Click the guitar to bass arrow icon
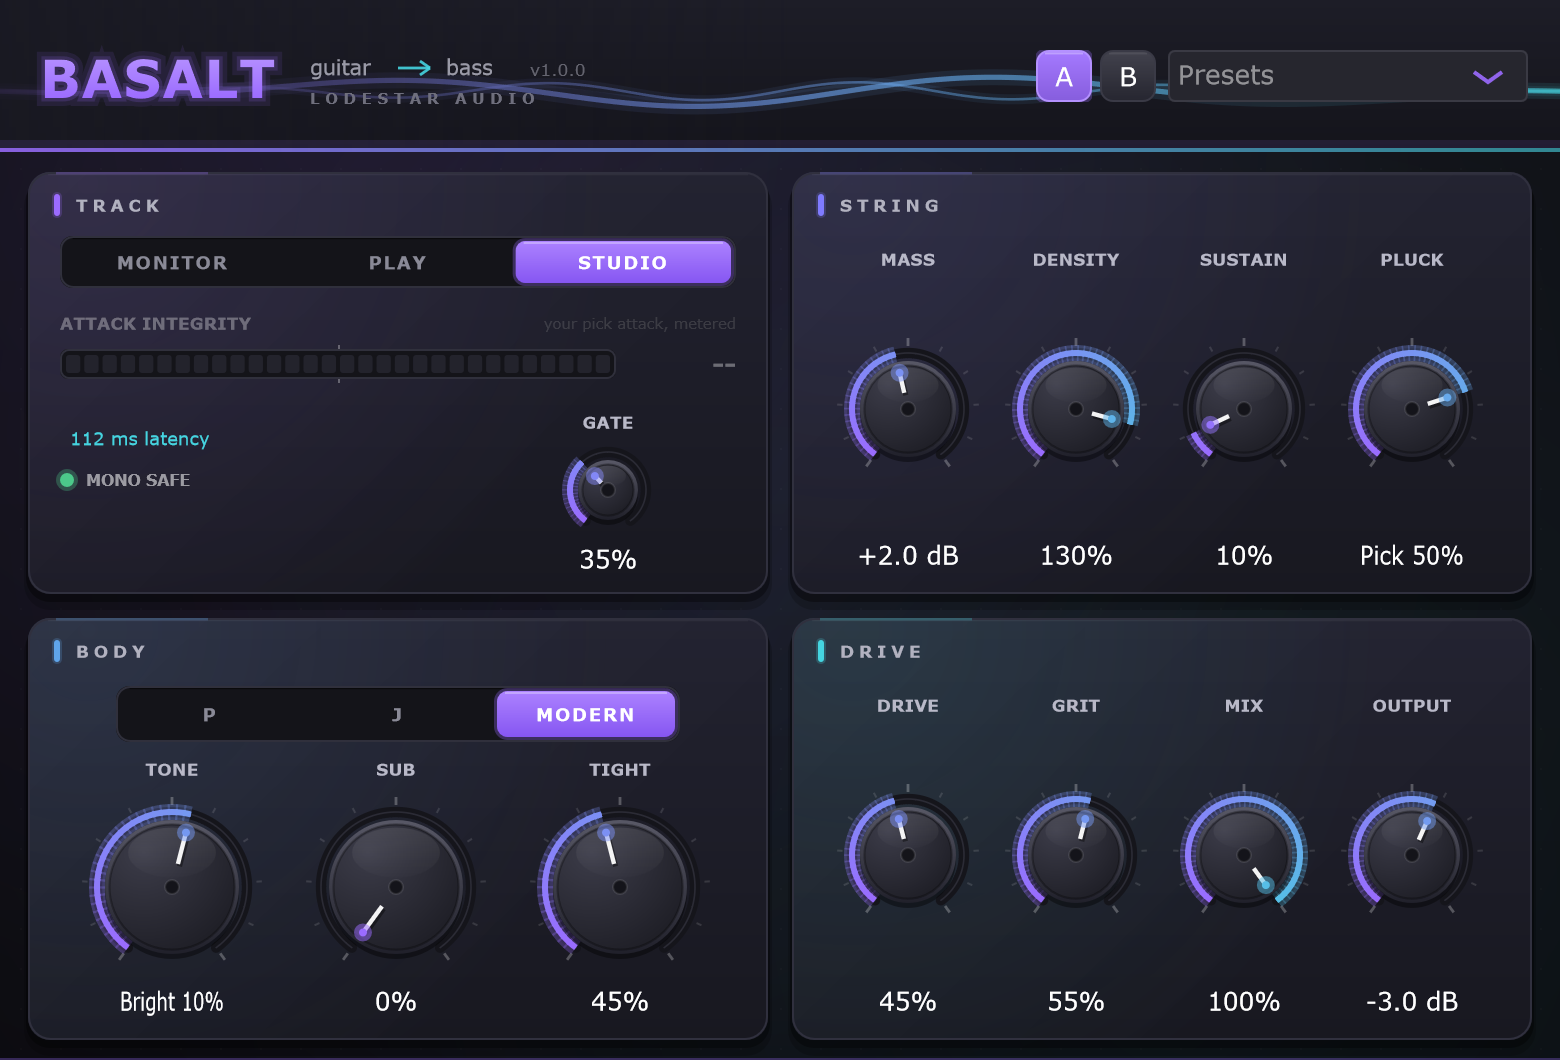 pos(414,68)
